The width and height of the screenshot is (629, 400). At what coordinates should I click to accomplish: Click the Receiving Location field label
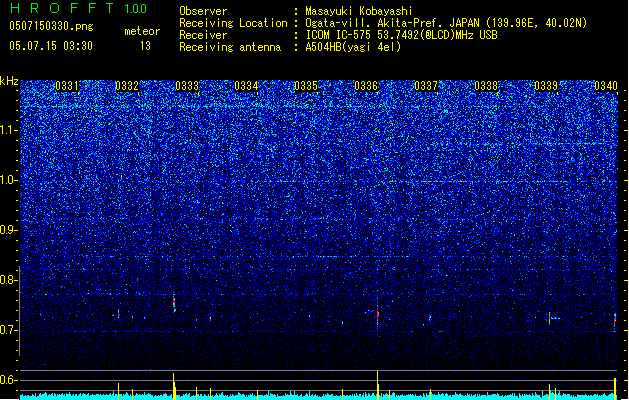(233, 23)
